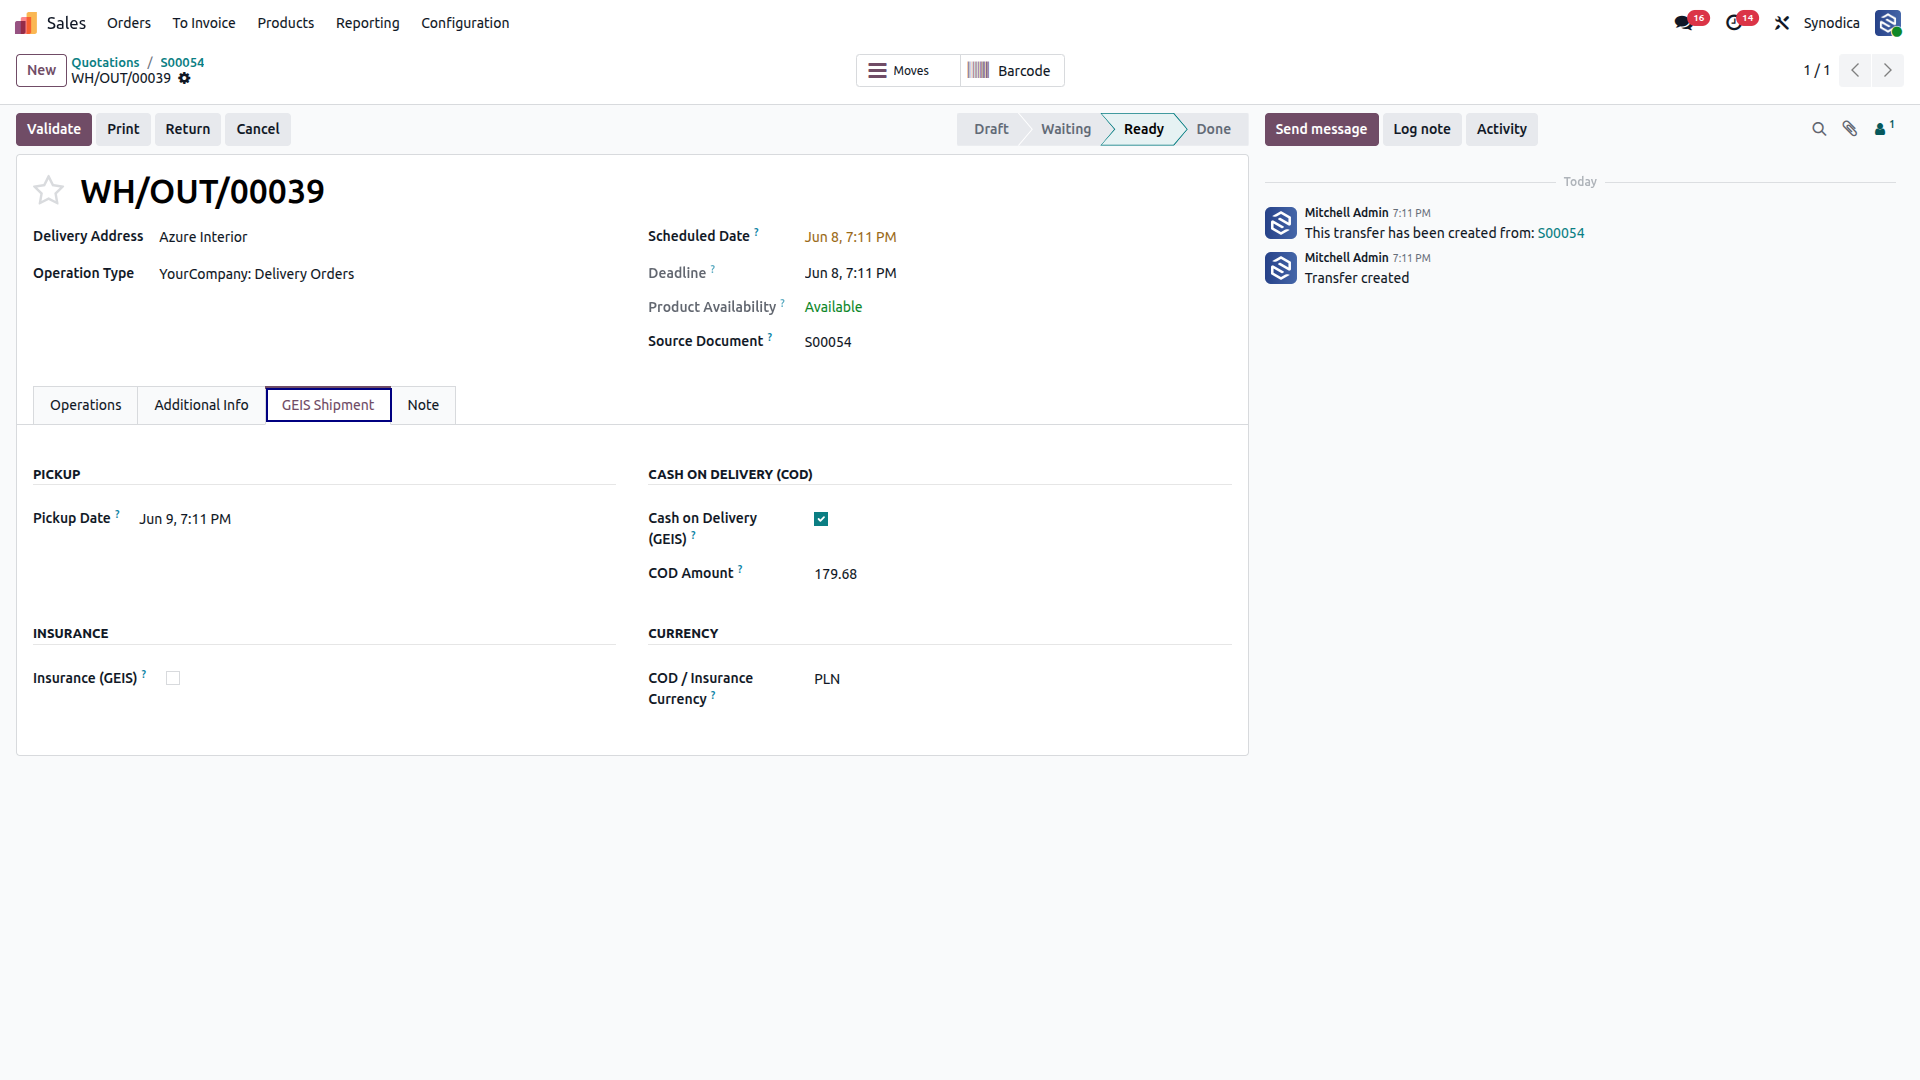Open the conversations message icon
This screenshot has width=1920, height=1080.
tap(1684, 23)
